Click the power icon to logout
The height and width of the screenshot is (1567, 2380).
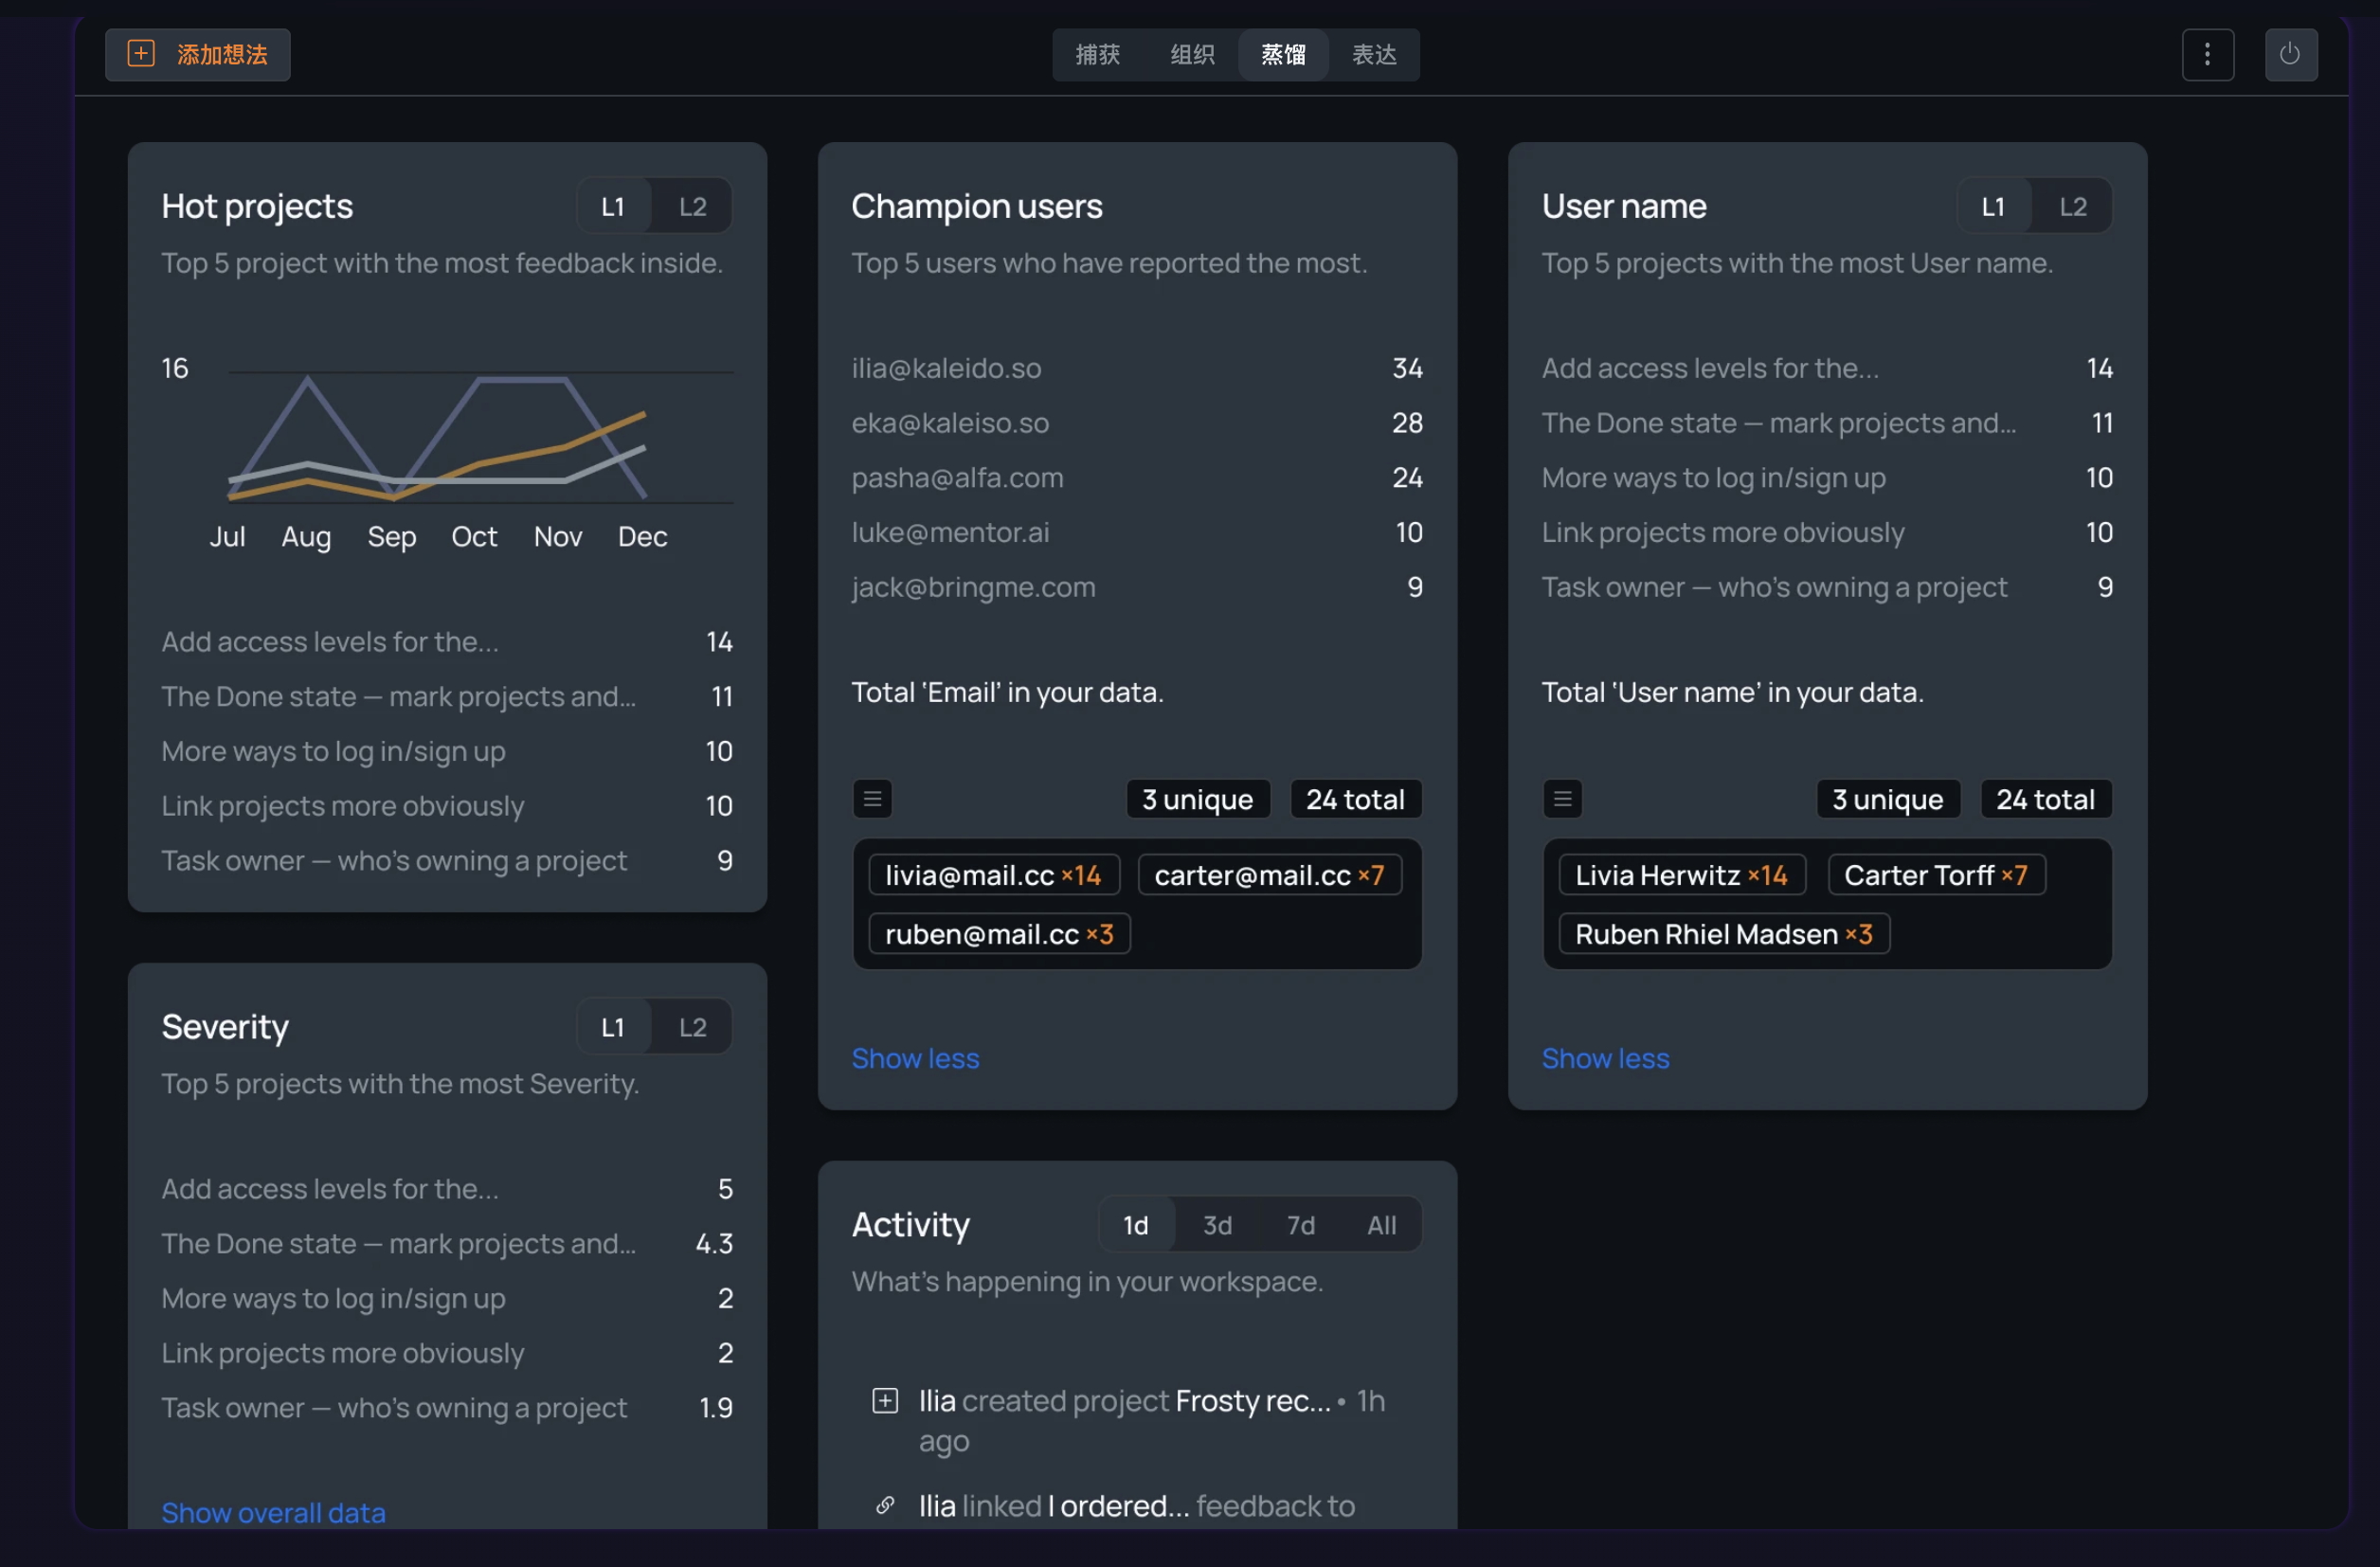coord(2291,54)
